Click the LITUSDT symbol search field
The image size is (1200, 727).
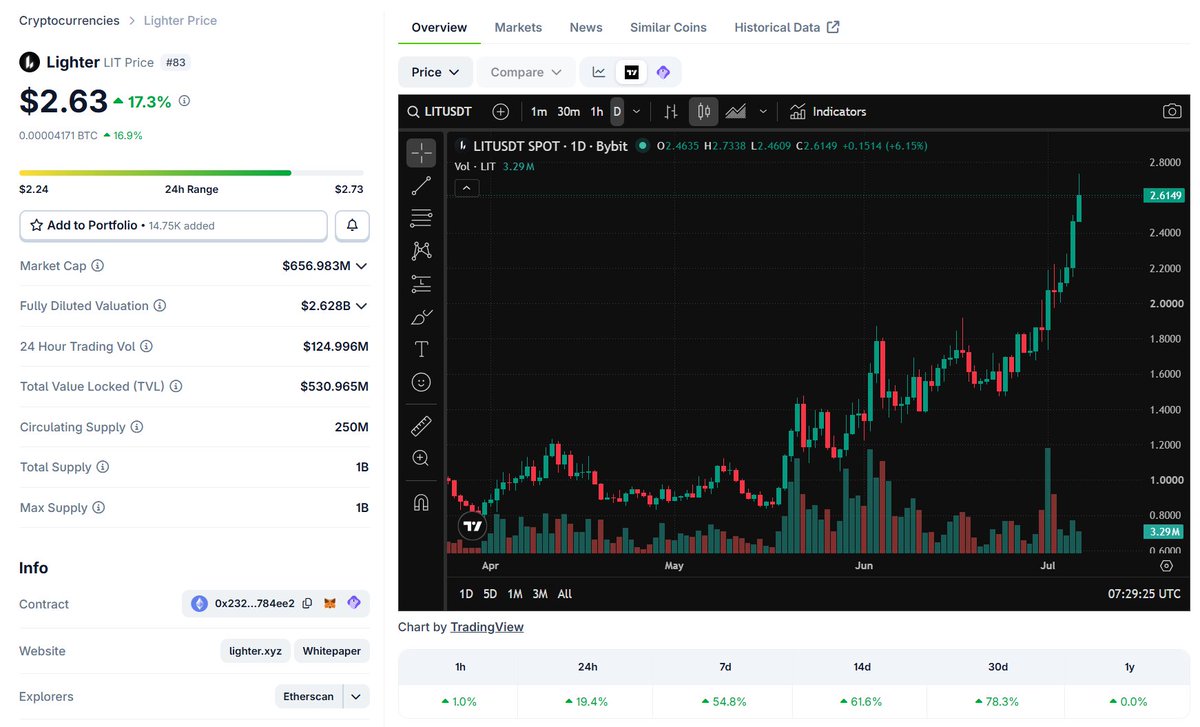coord(440,111)
